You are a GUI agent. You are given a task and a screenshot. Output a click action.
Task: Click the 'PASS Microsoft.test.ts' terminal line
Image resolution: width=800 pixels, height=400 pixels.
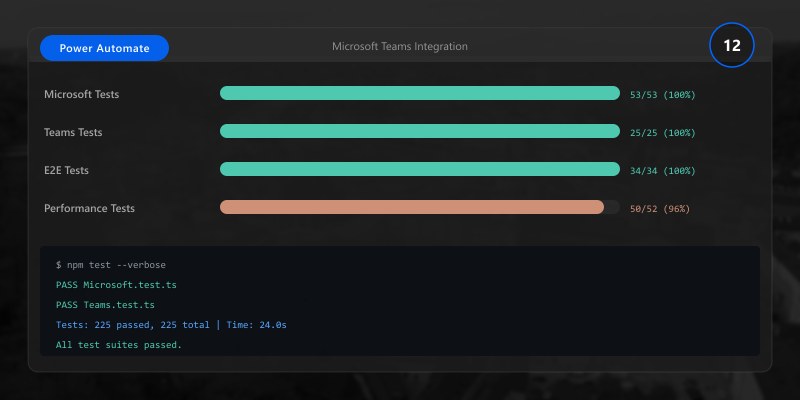pyautogui.click(x=116, y=285)
